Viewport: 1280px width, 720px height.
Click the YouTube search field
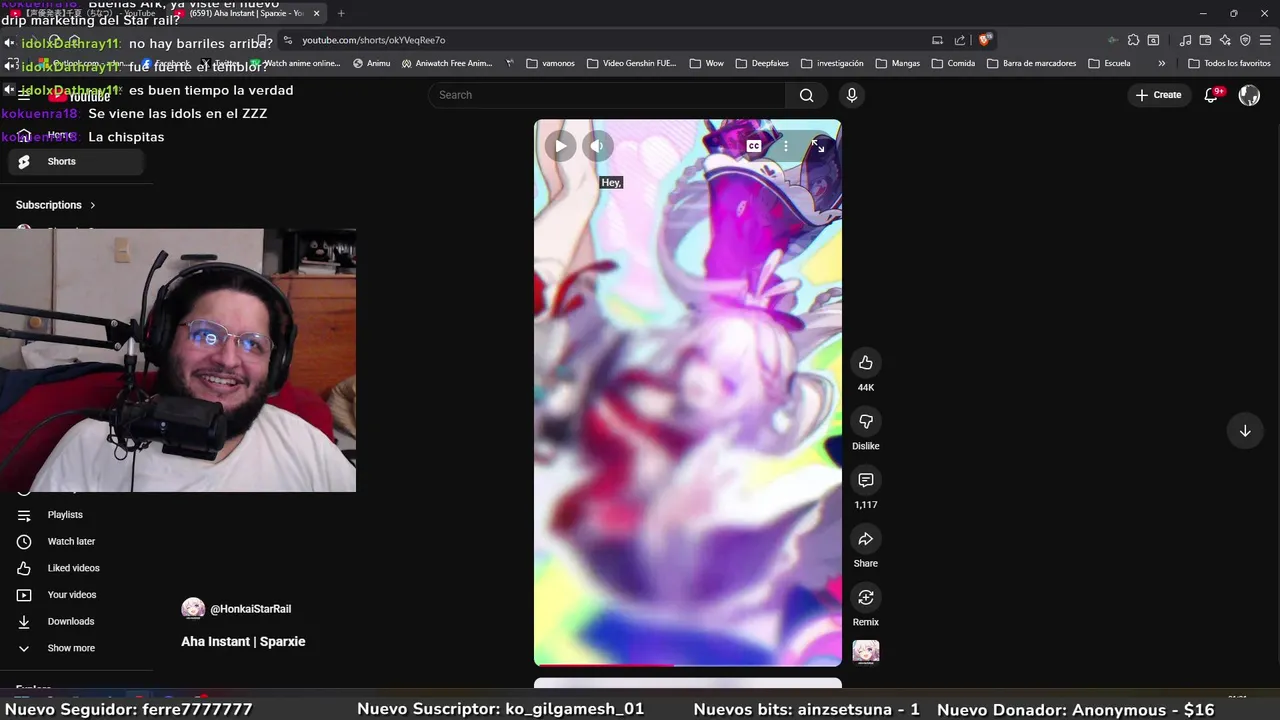608,95
